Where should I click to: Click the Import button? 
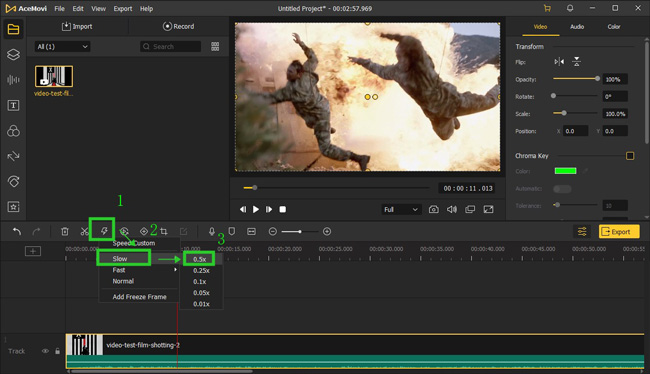(x=77, y=27)
